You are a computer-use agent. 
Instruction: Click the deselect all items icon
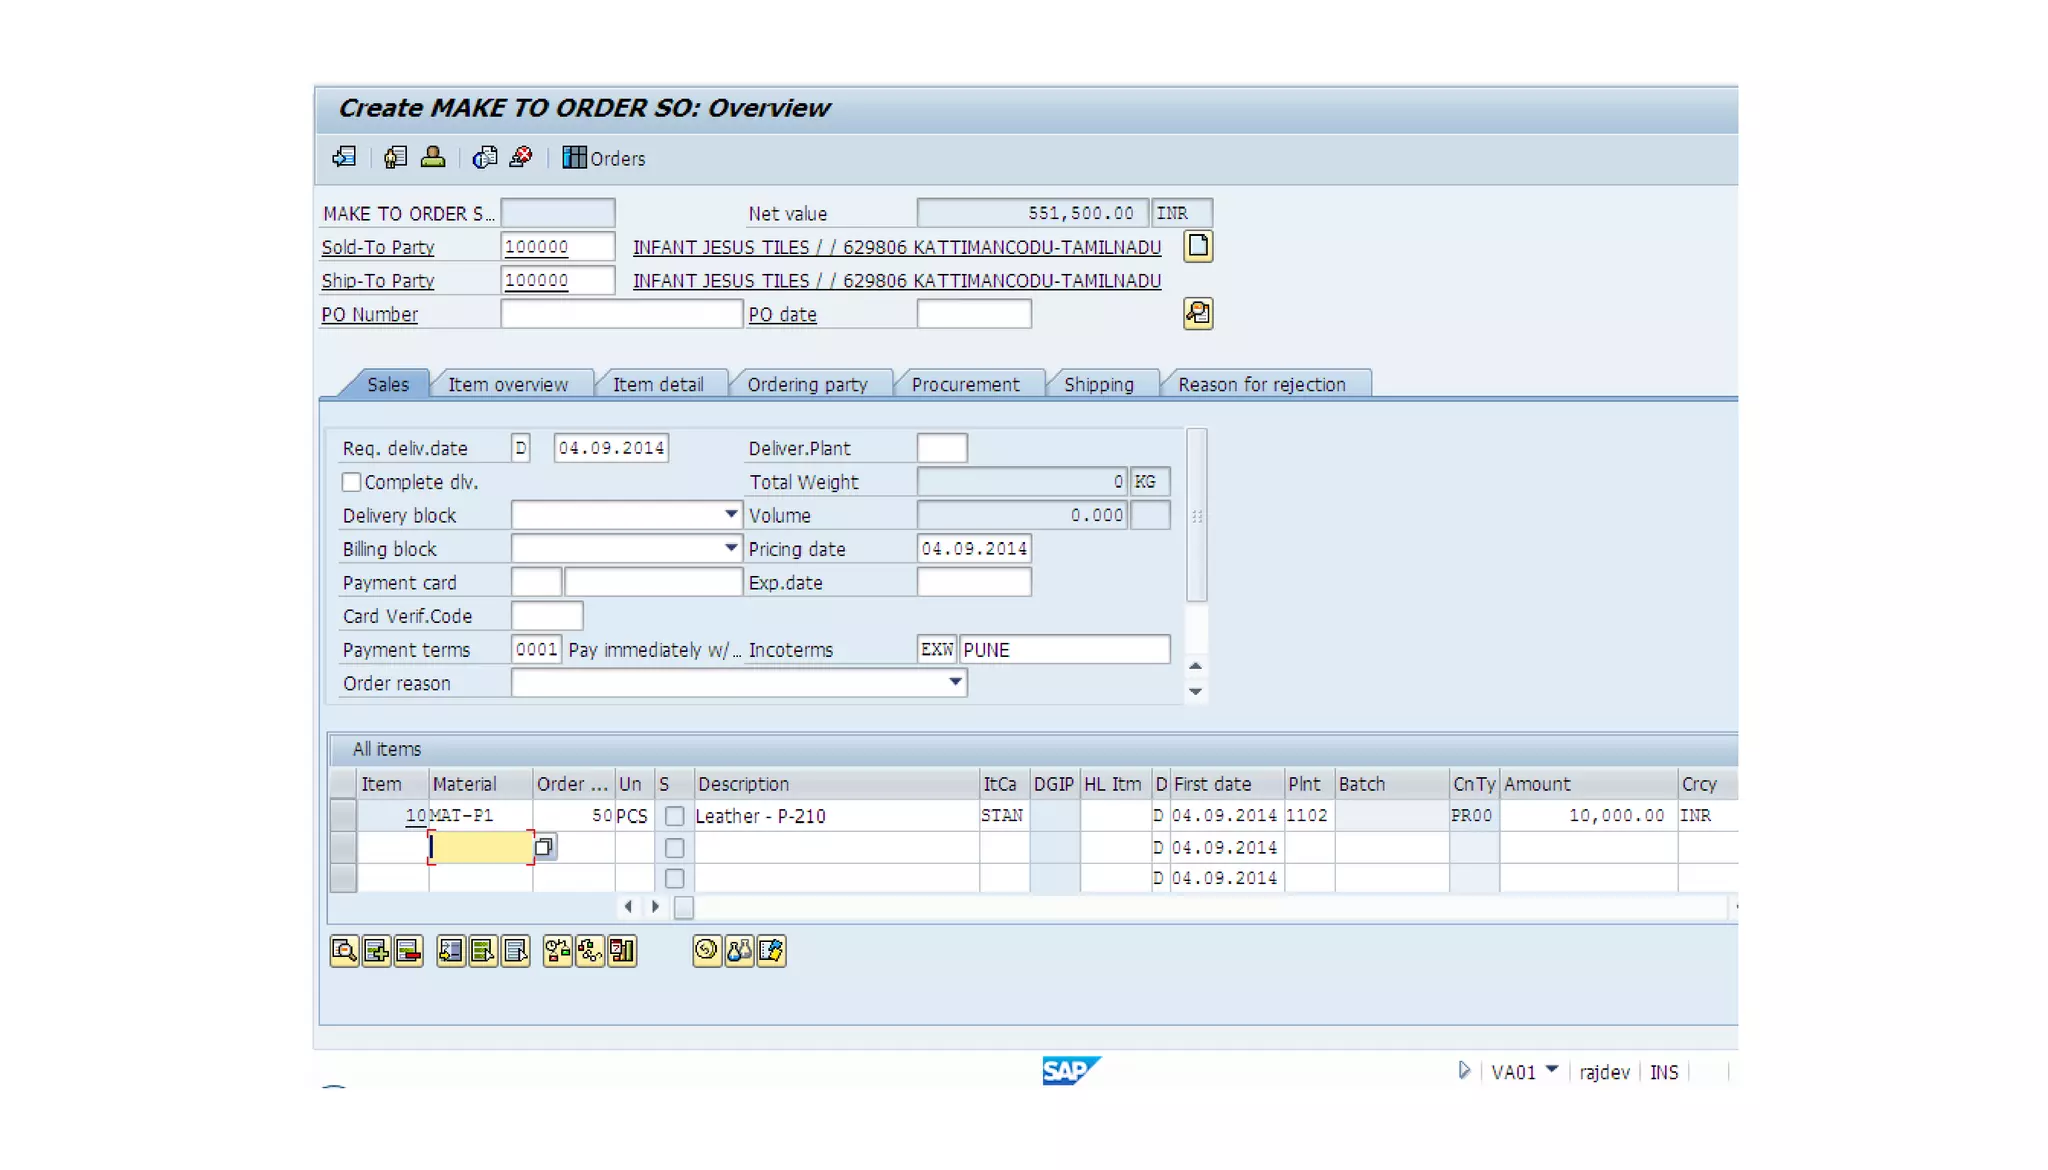[x=515, y=950]
